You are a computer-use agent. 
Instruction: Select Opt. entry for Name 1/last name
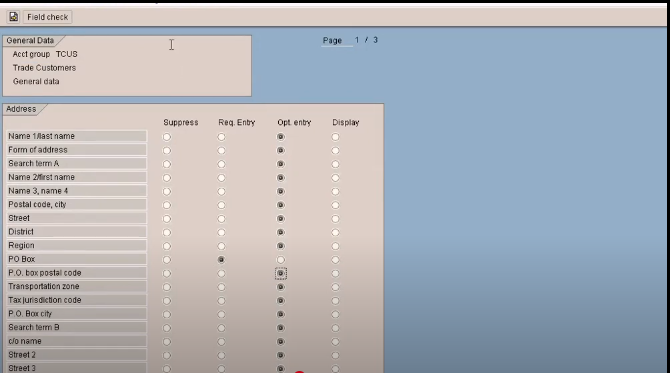(281, 137)
